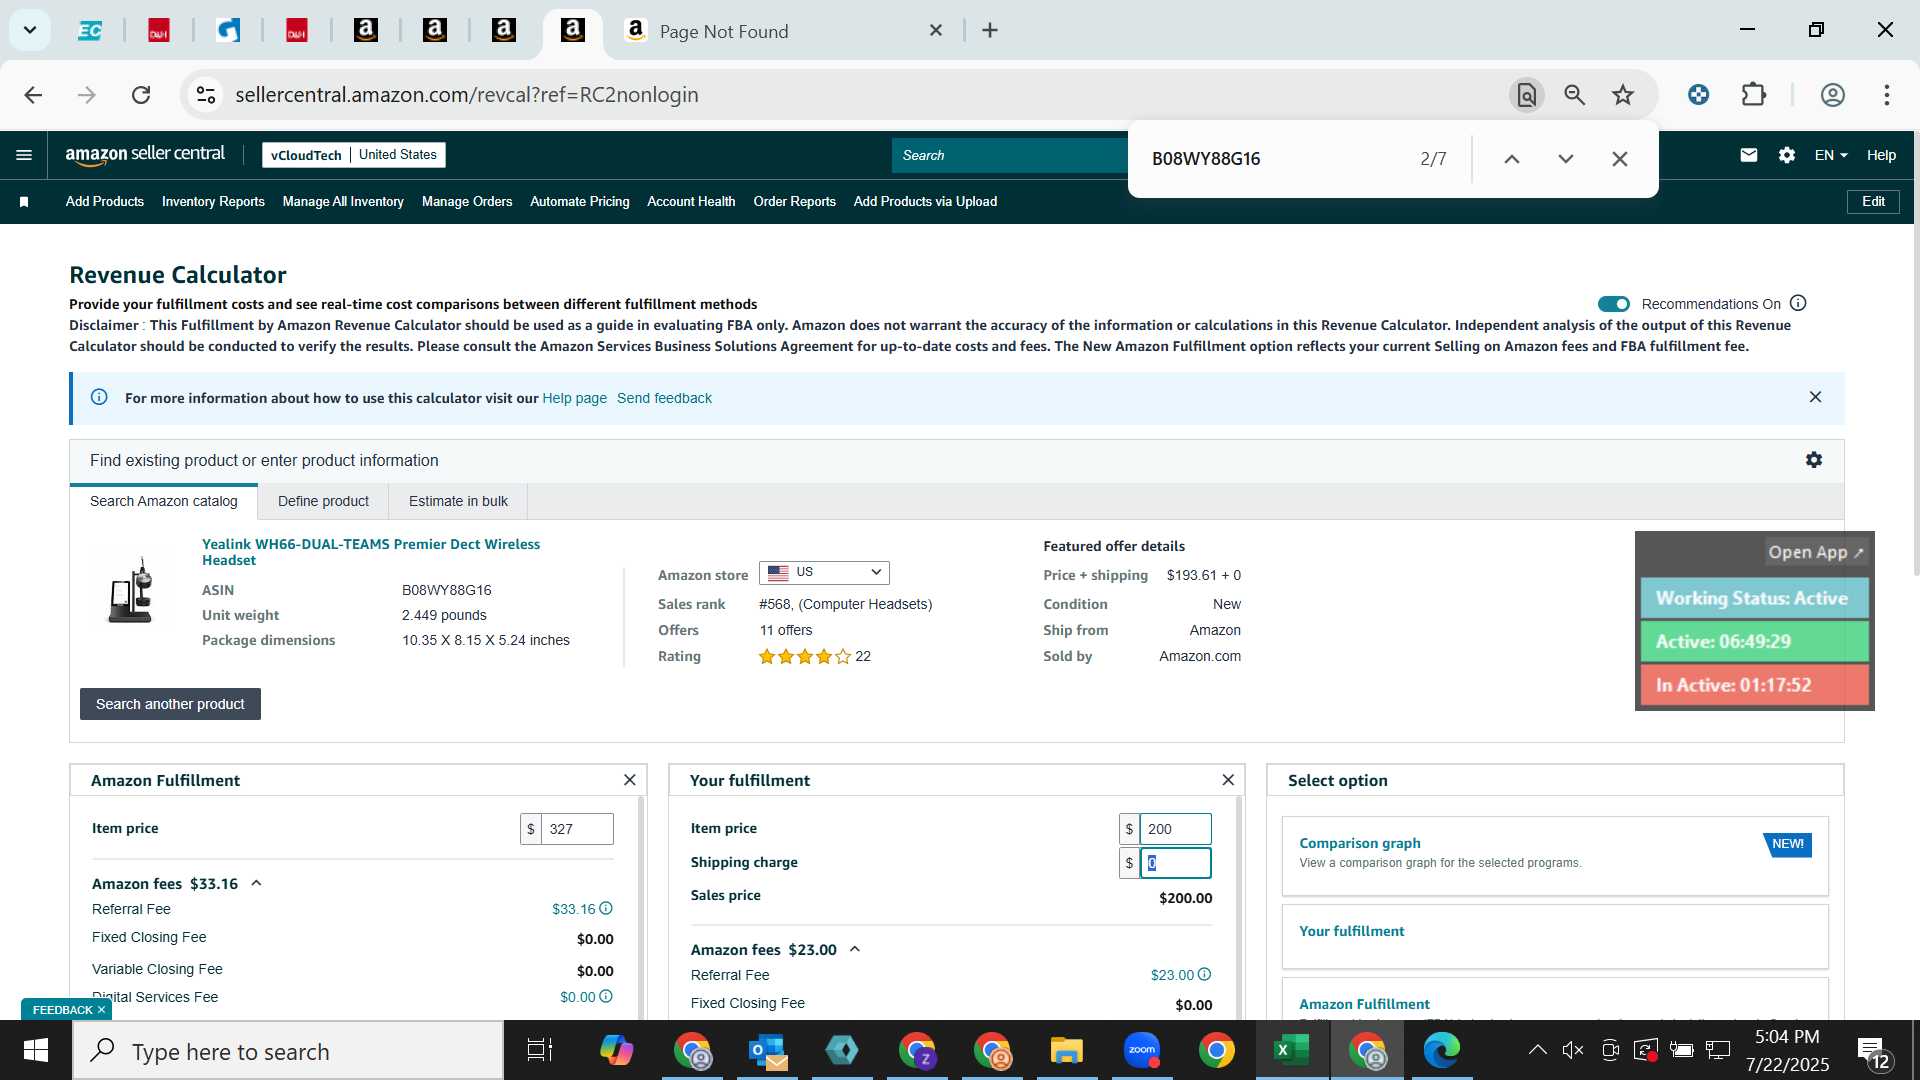This screenshot has height=1080, width=1920.
Task: Select Your fulfillment option card
Action: coord(1555,936)
